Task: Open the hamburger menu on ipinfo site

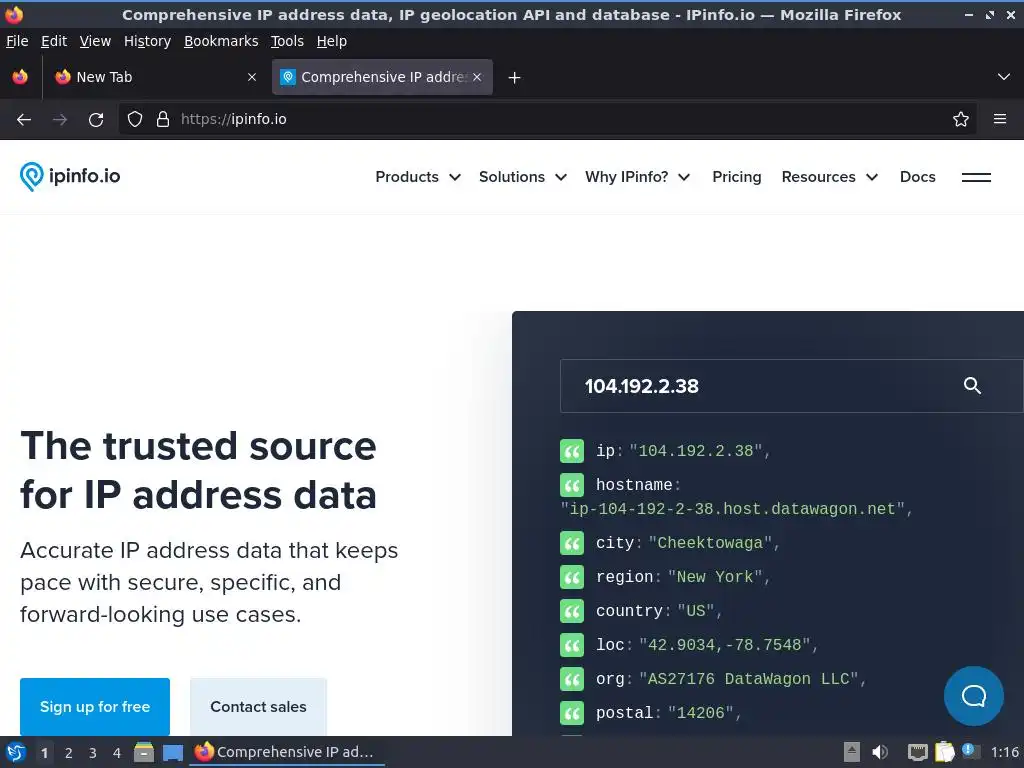Action: point(976,177)
